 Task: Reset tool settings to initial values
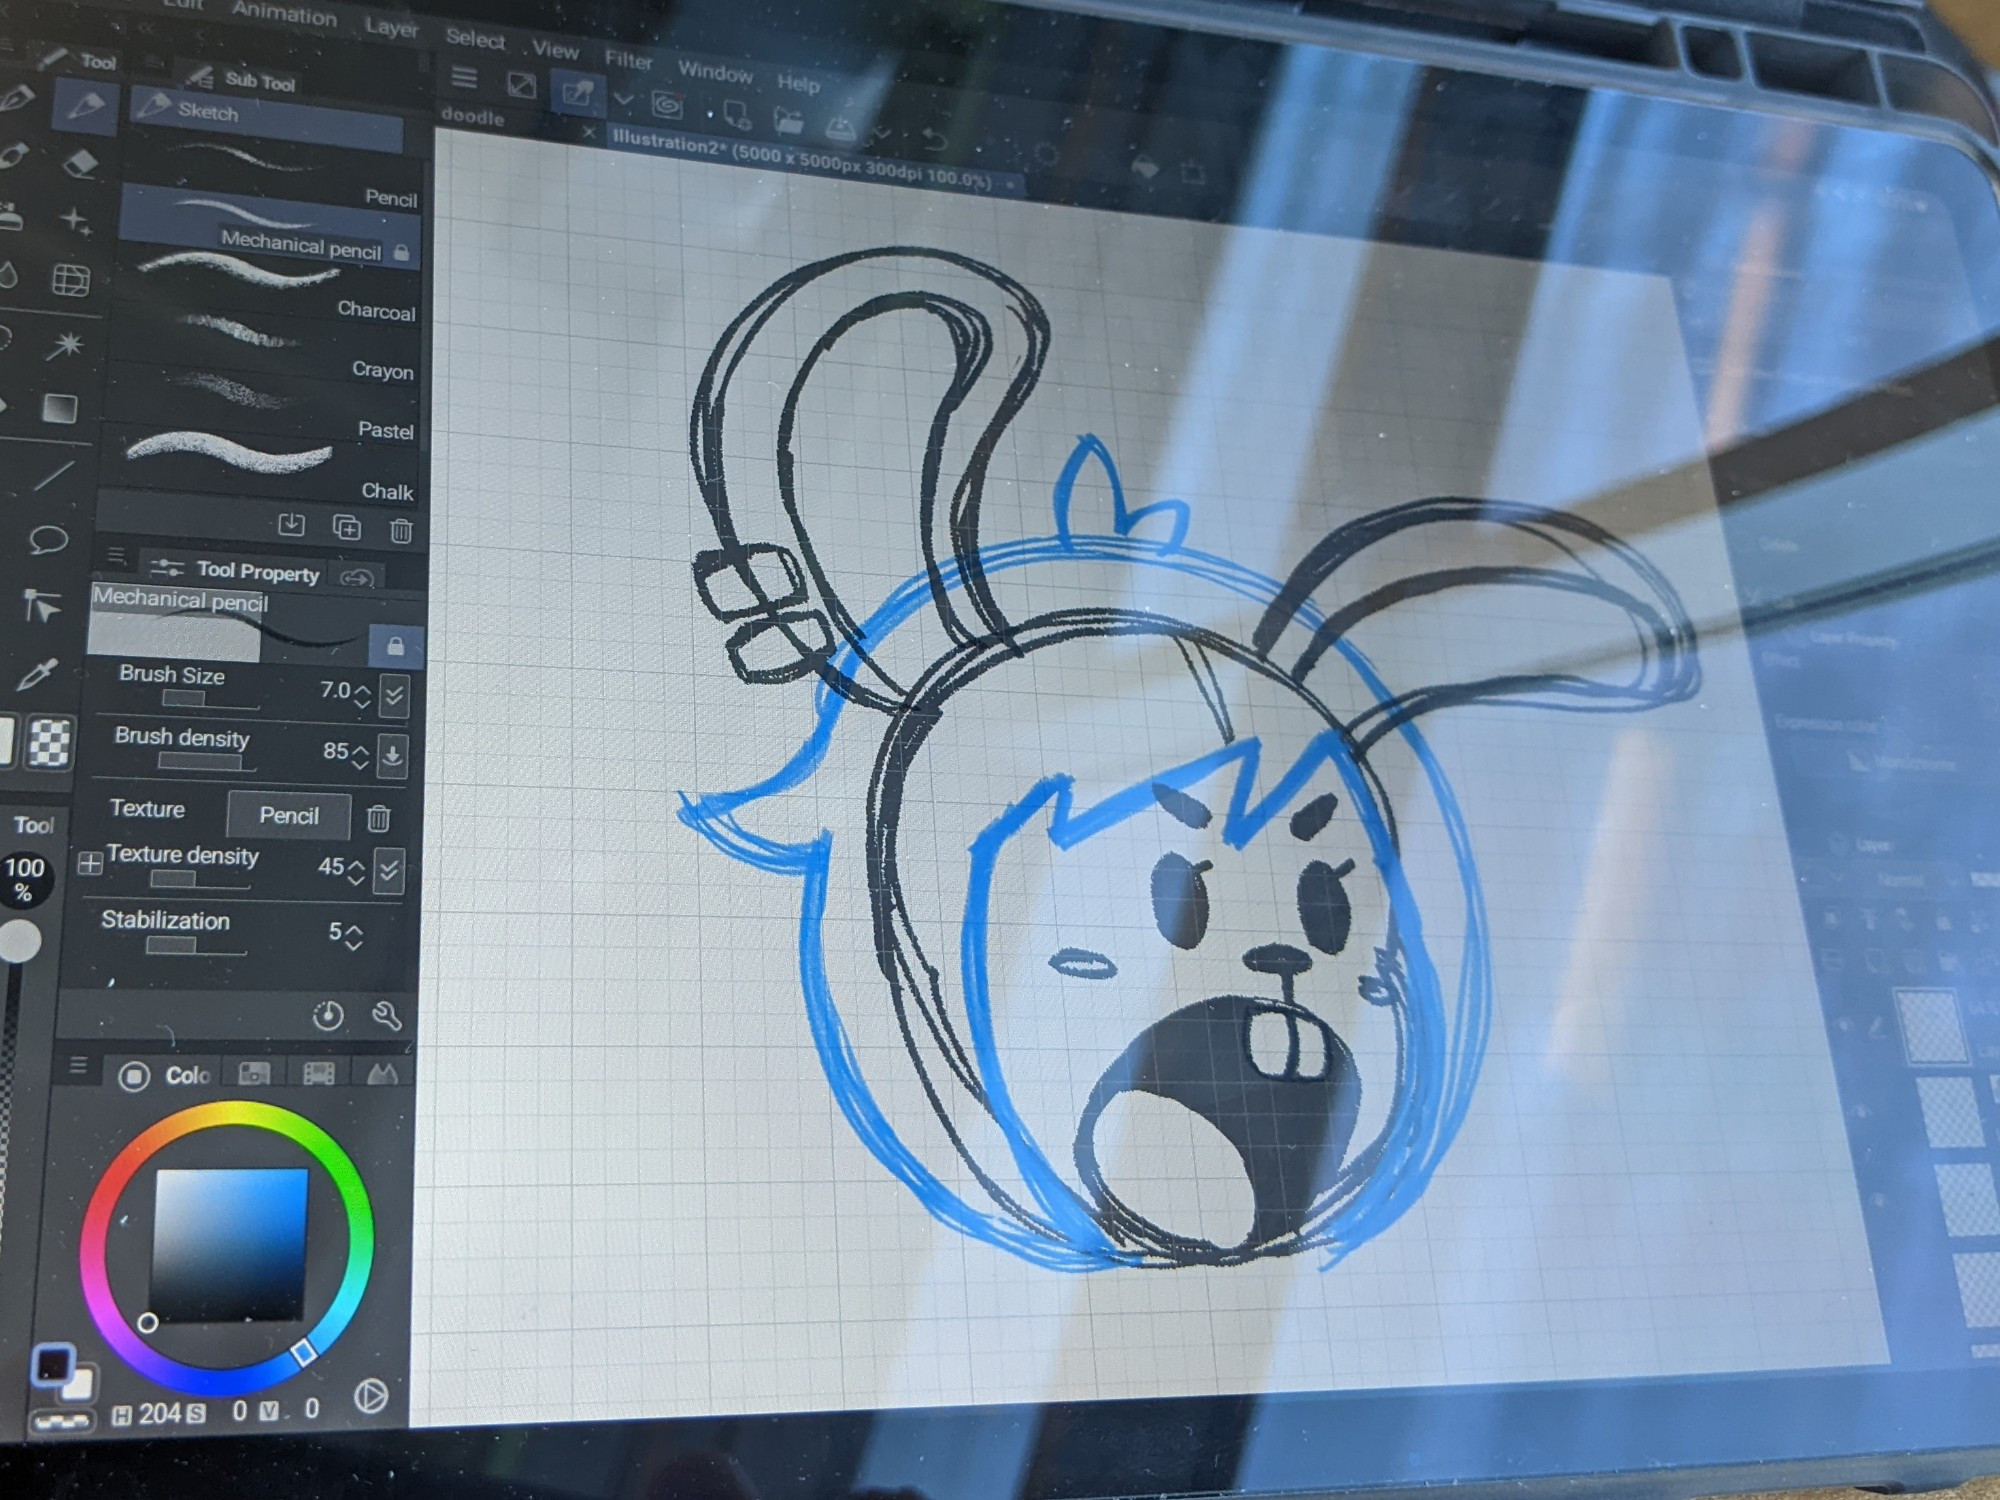pyautogui.click(x=328, y=1015)
